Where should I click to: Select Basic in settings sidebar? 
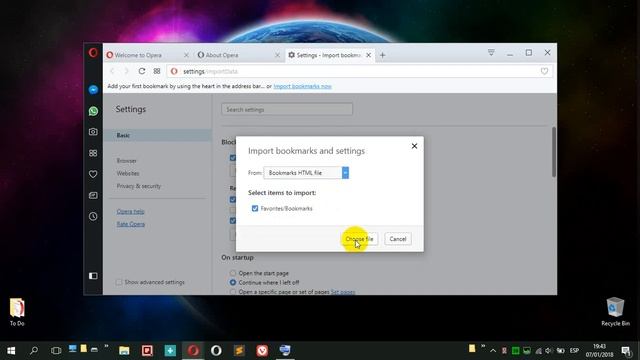pyautogui.click(x=158, y=135)
